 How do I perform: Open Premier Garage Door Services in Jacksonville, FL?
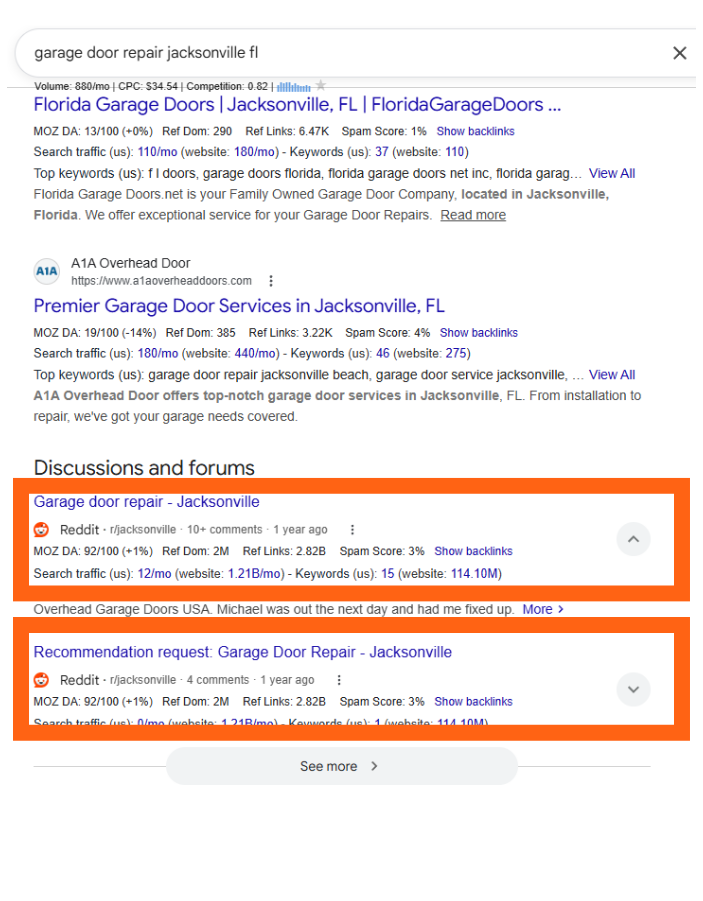point(239,306)
